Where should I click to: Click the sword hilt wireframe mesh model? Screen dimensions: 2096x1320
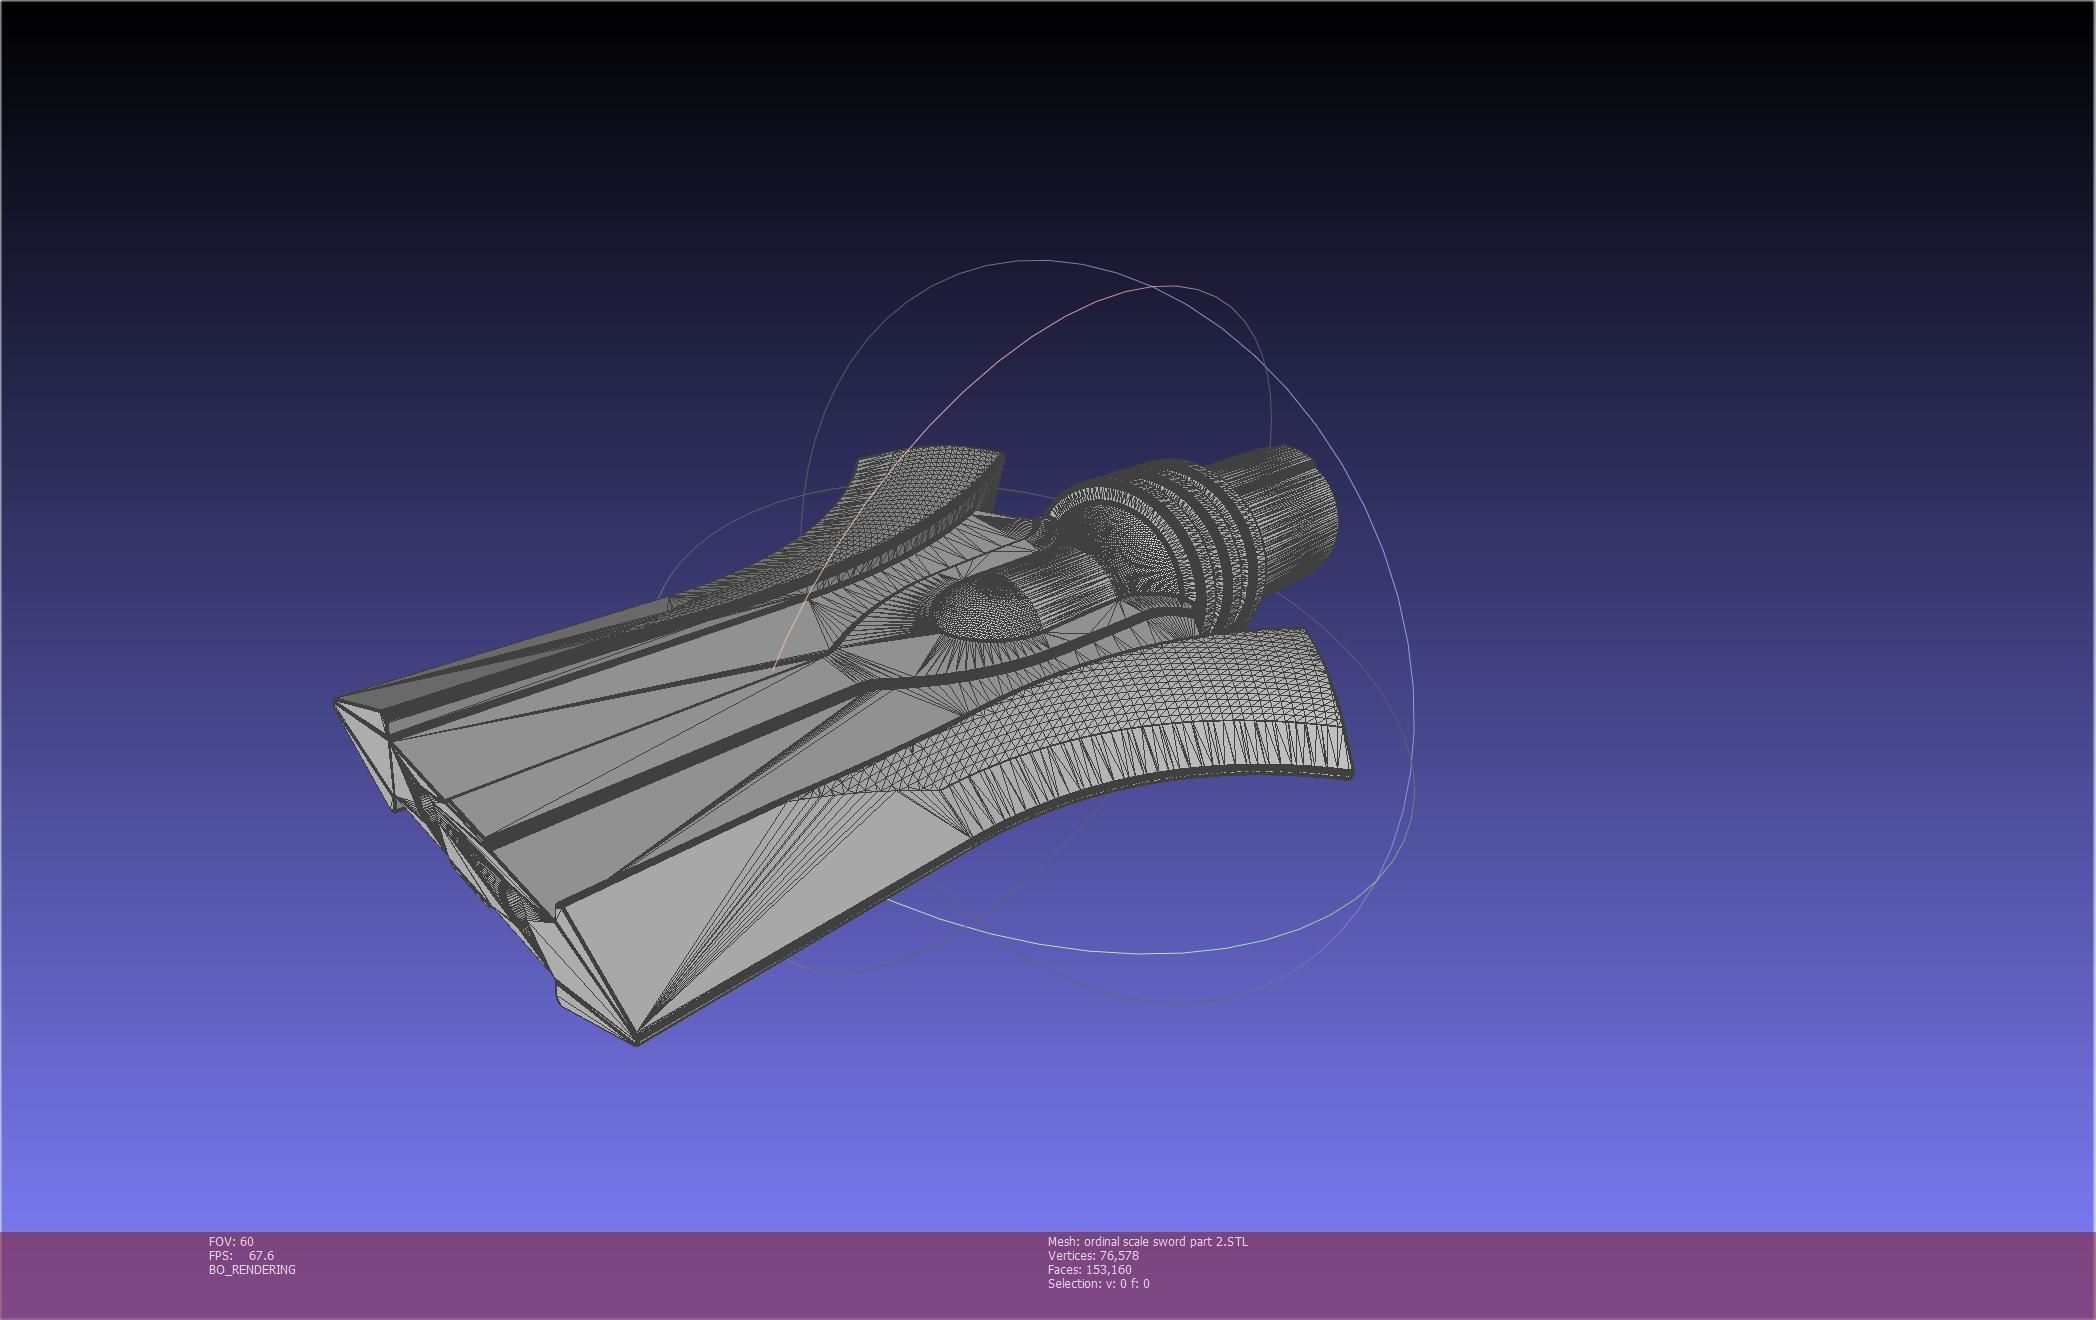pos(843,745)
